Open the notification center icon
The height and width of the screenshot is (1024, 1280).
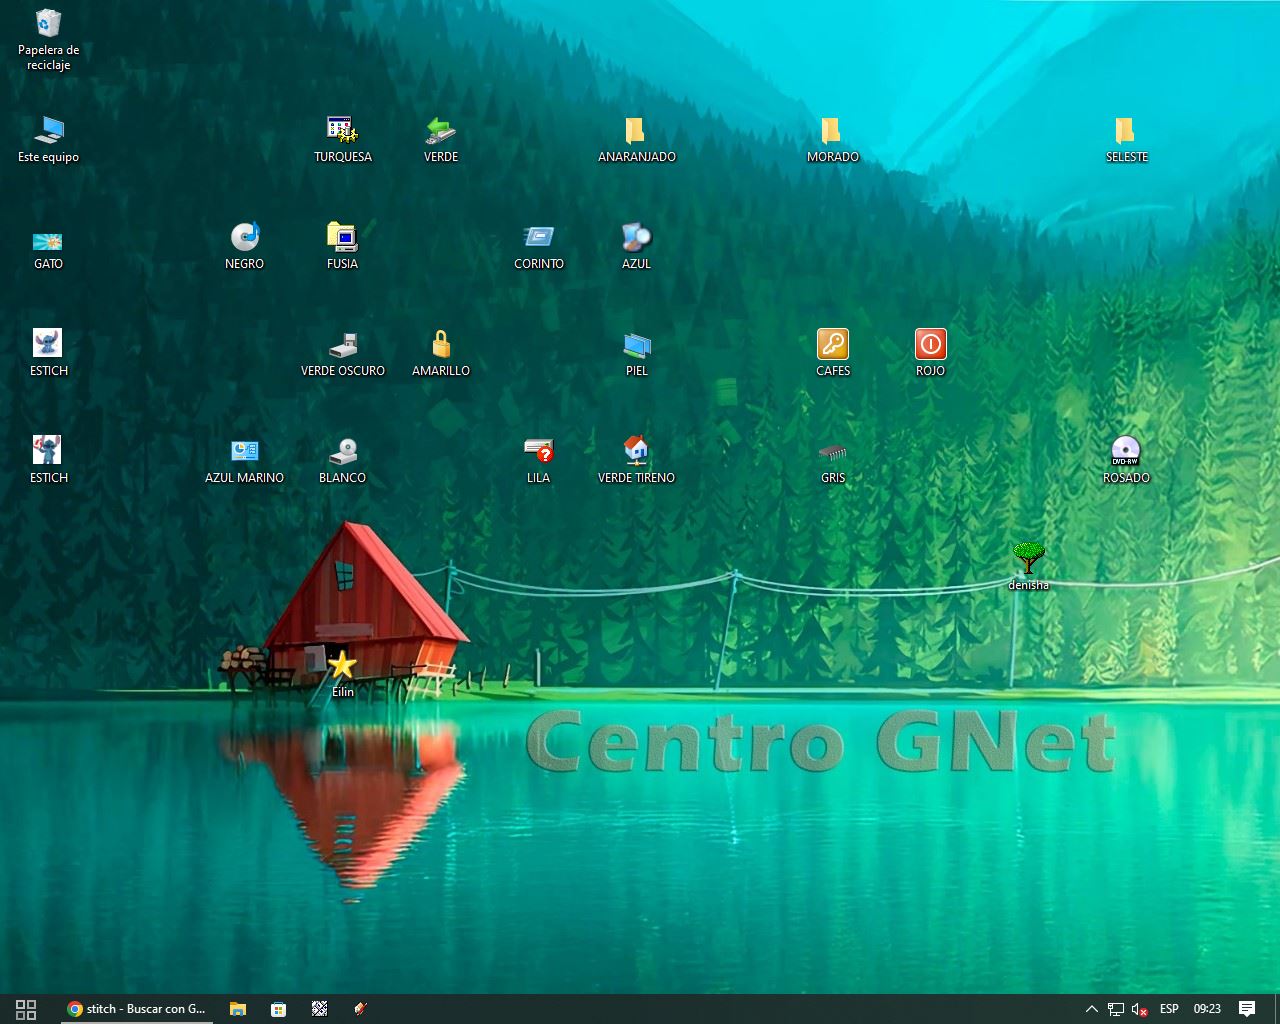[1246, 1009]
